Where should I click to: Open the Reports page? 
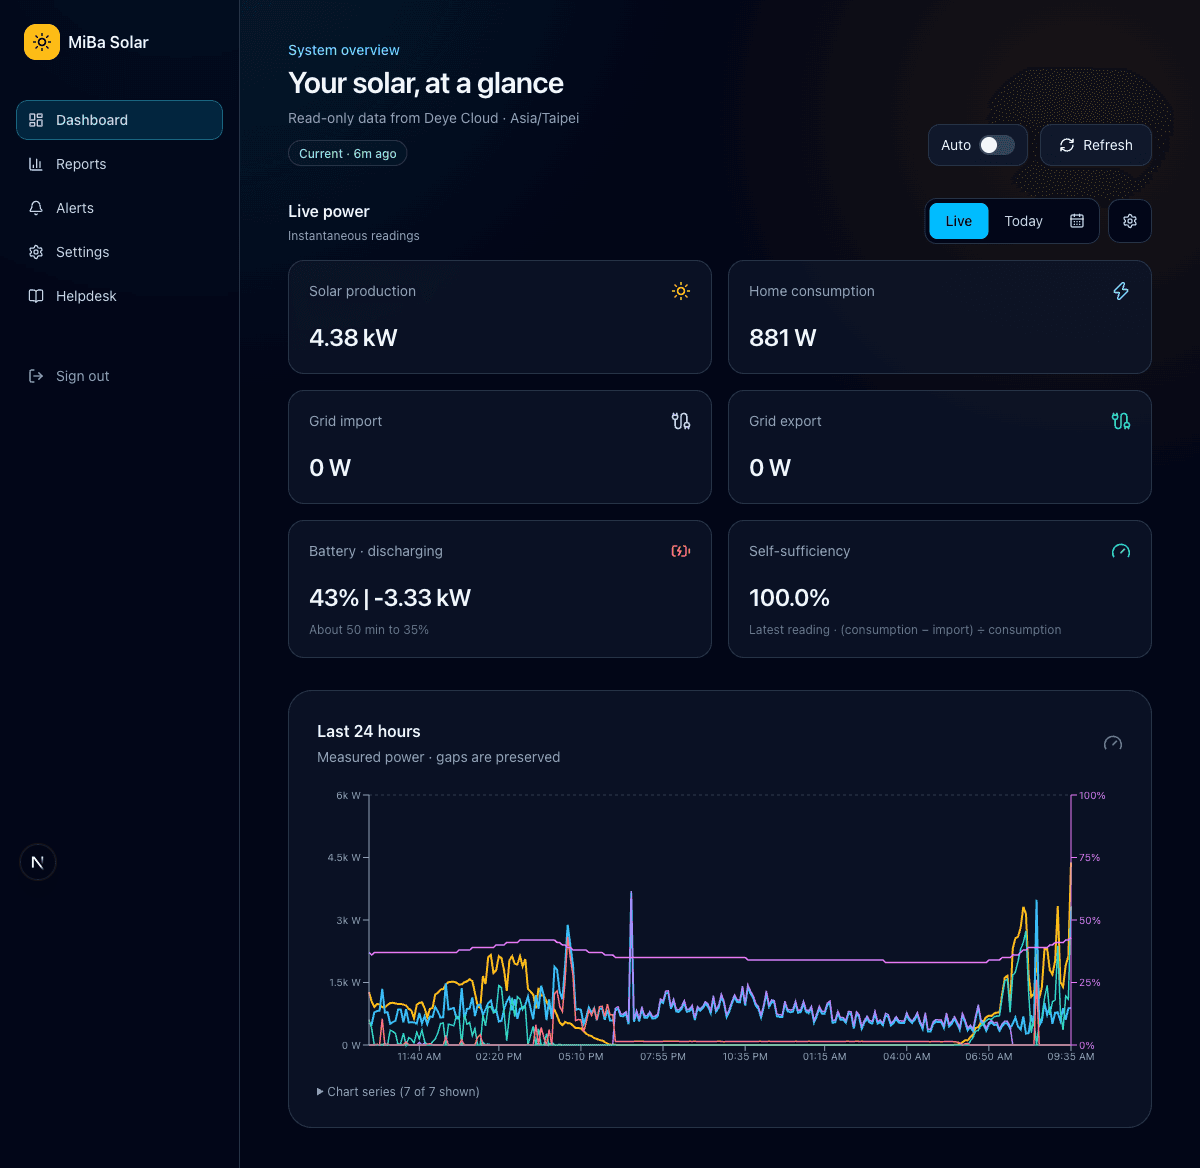pos(119,164)
